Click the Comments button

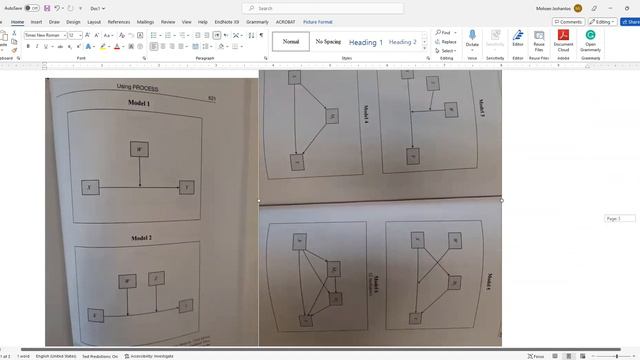tap(568, 22)
